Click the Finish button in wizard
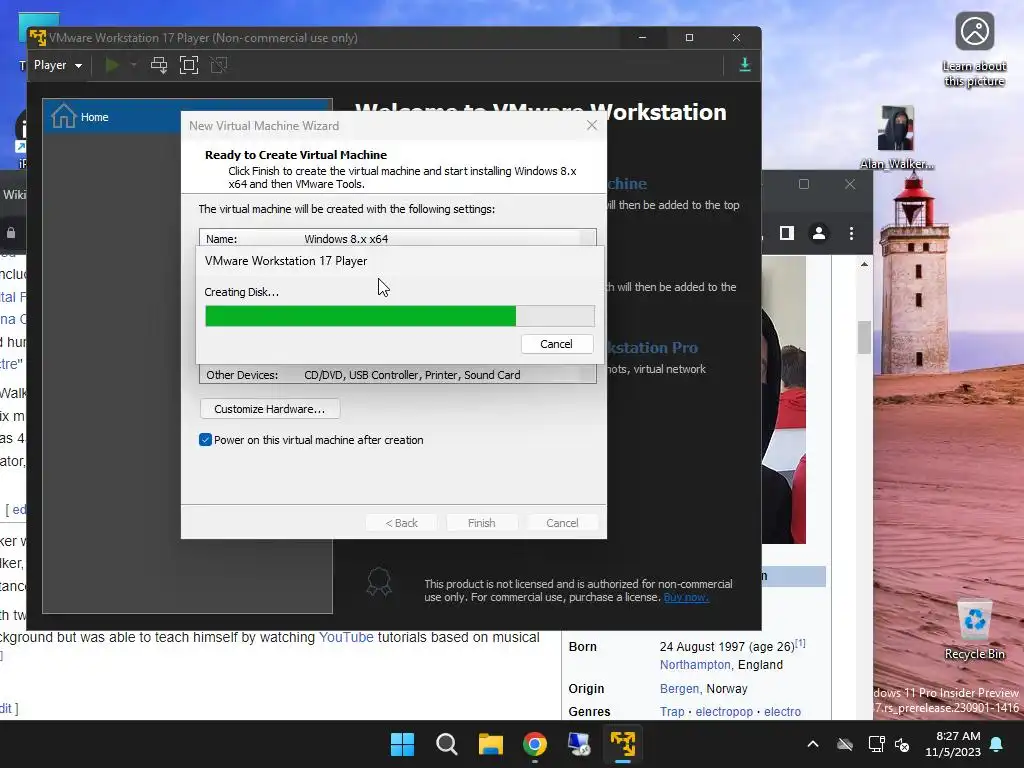Image resolution: width=1024 pixels, height=768 pixels. point(481,523)
